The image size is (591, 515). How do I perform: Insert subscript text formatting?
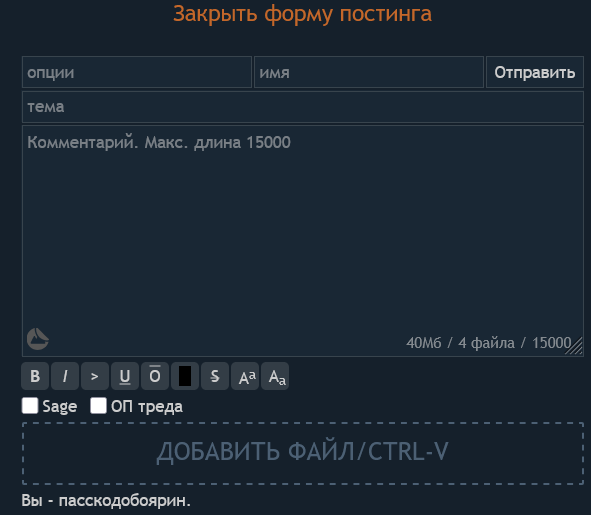pyautogui.click(x=275, y=376)
